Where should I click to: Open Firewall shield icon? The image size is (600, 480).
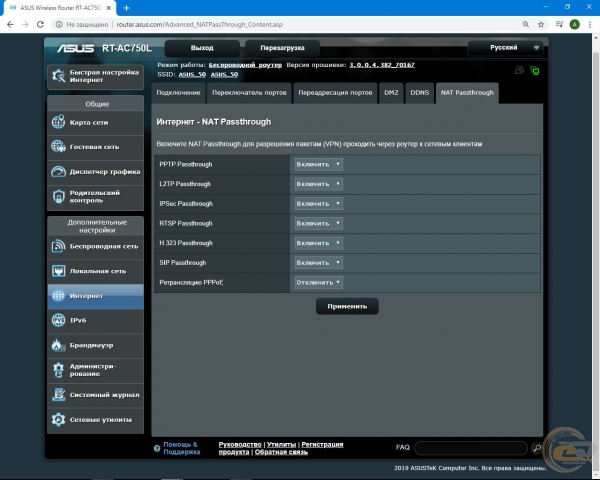click(59, 345)
